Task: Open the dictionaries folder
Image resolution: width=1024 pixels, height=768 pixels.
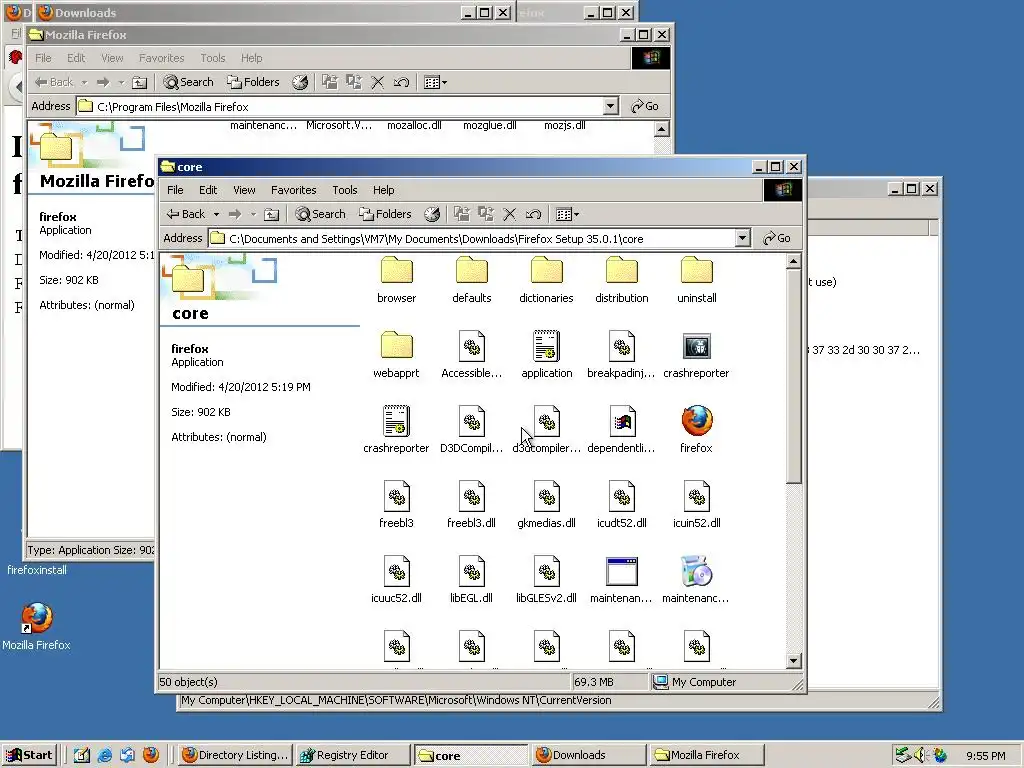Action: click(x=547, y=280)
